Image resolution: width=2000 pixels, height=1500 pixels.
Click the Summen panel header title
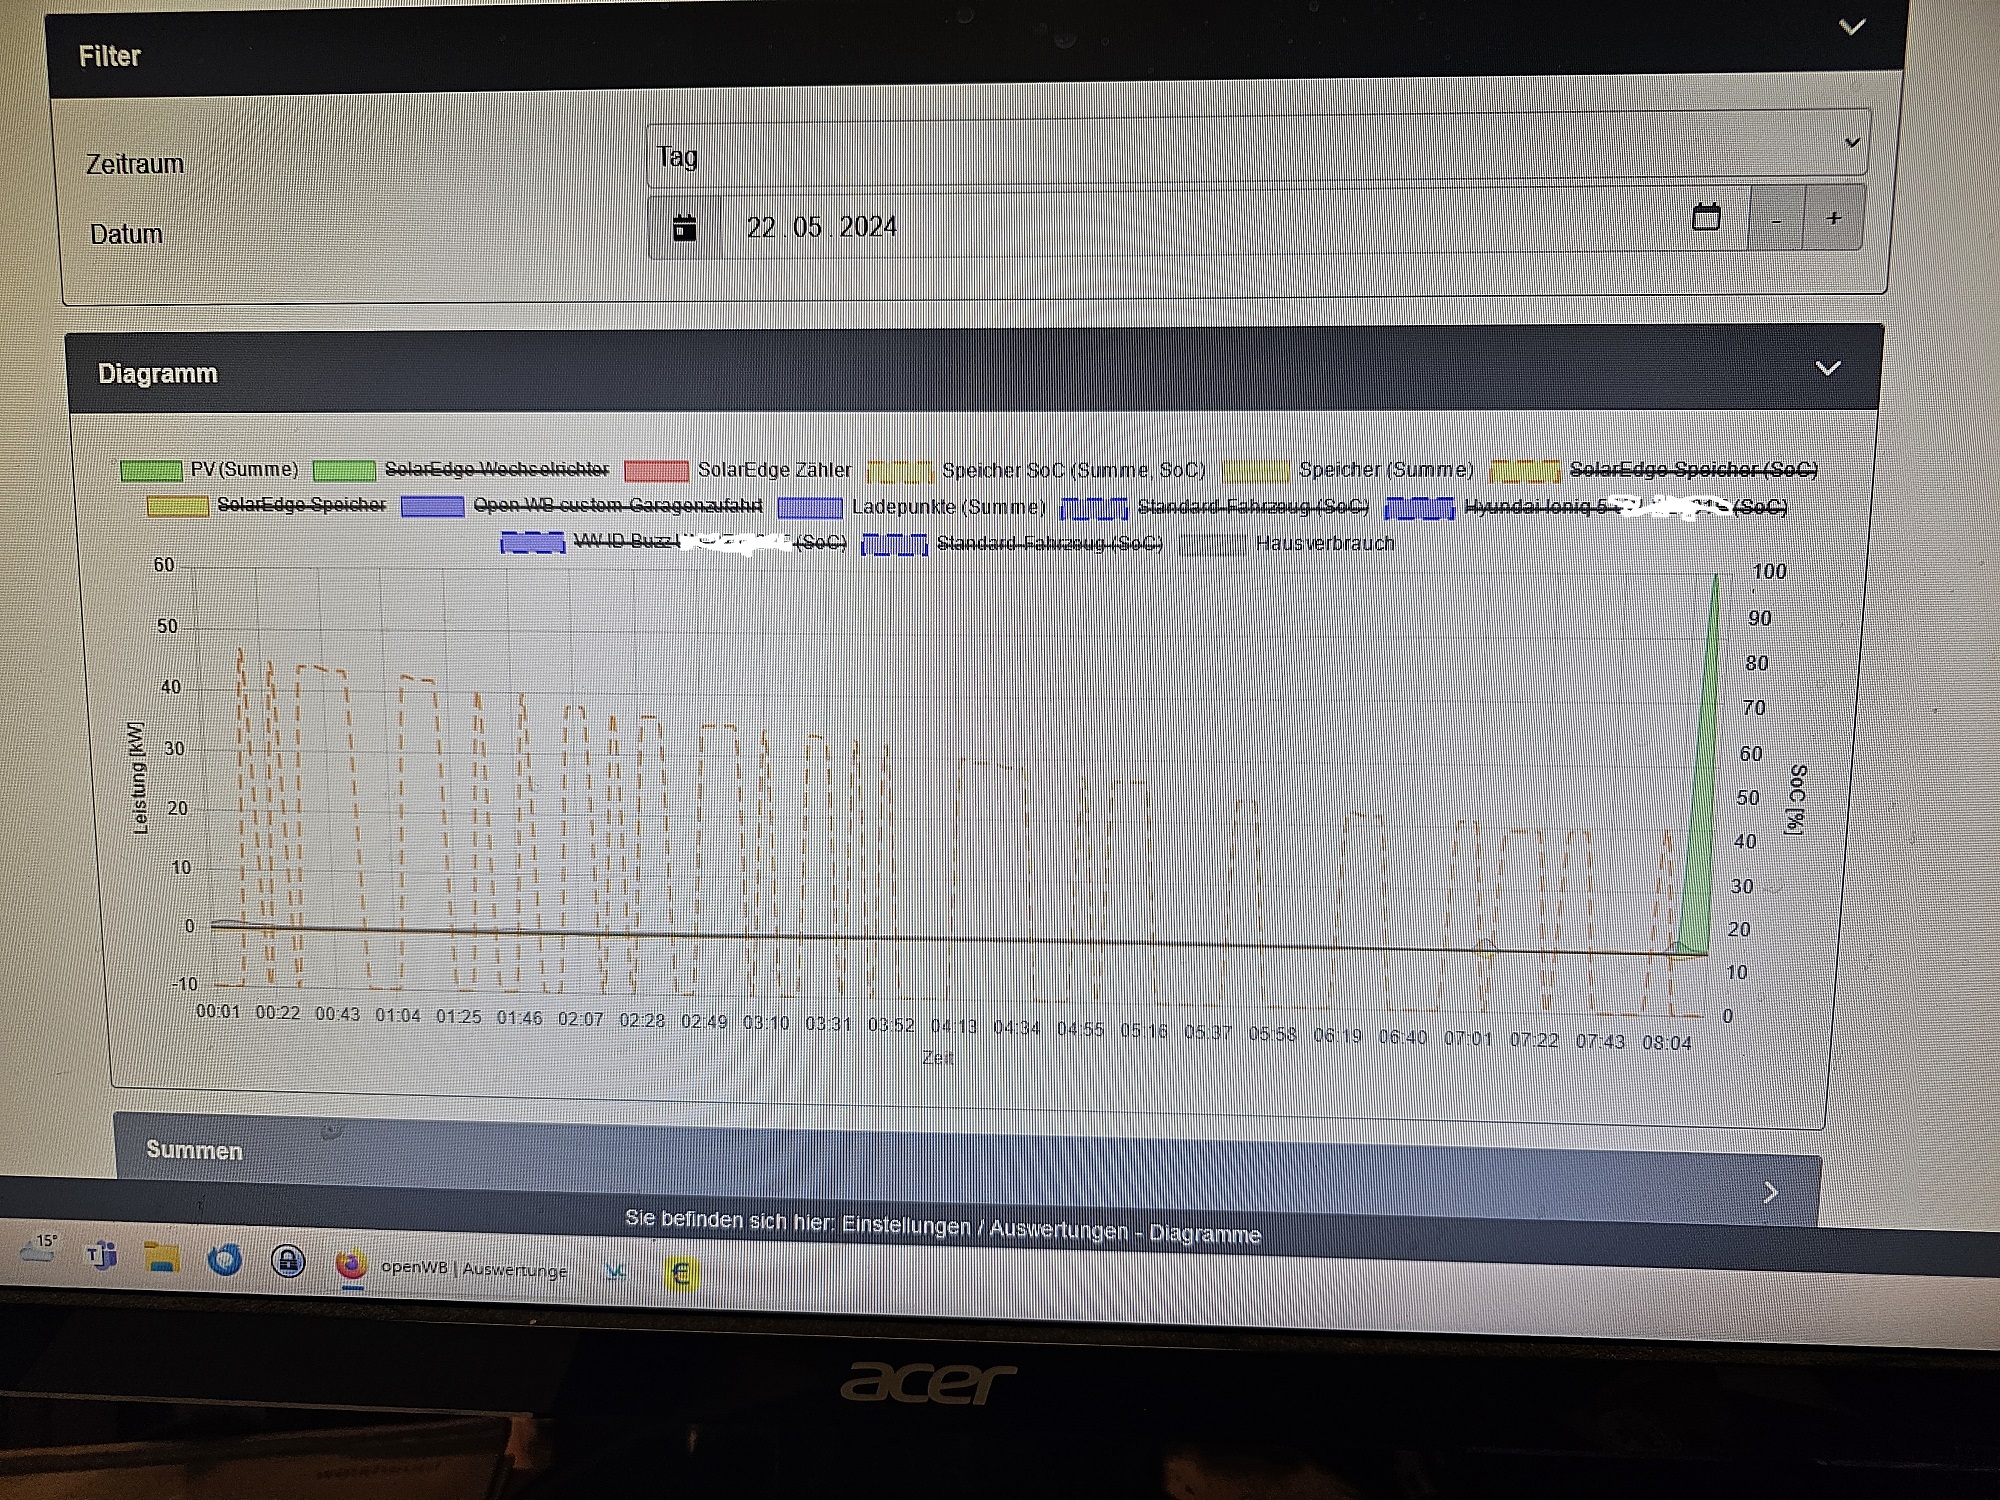194,1150
